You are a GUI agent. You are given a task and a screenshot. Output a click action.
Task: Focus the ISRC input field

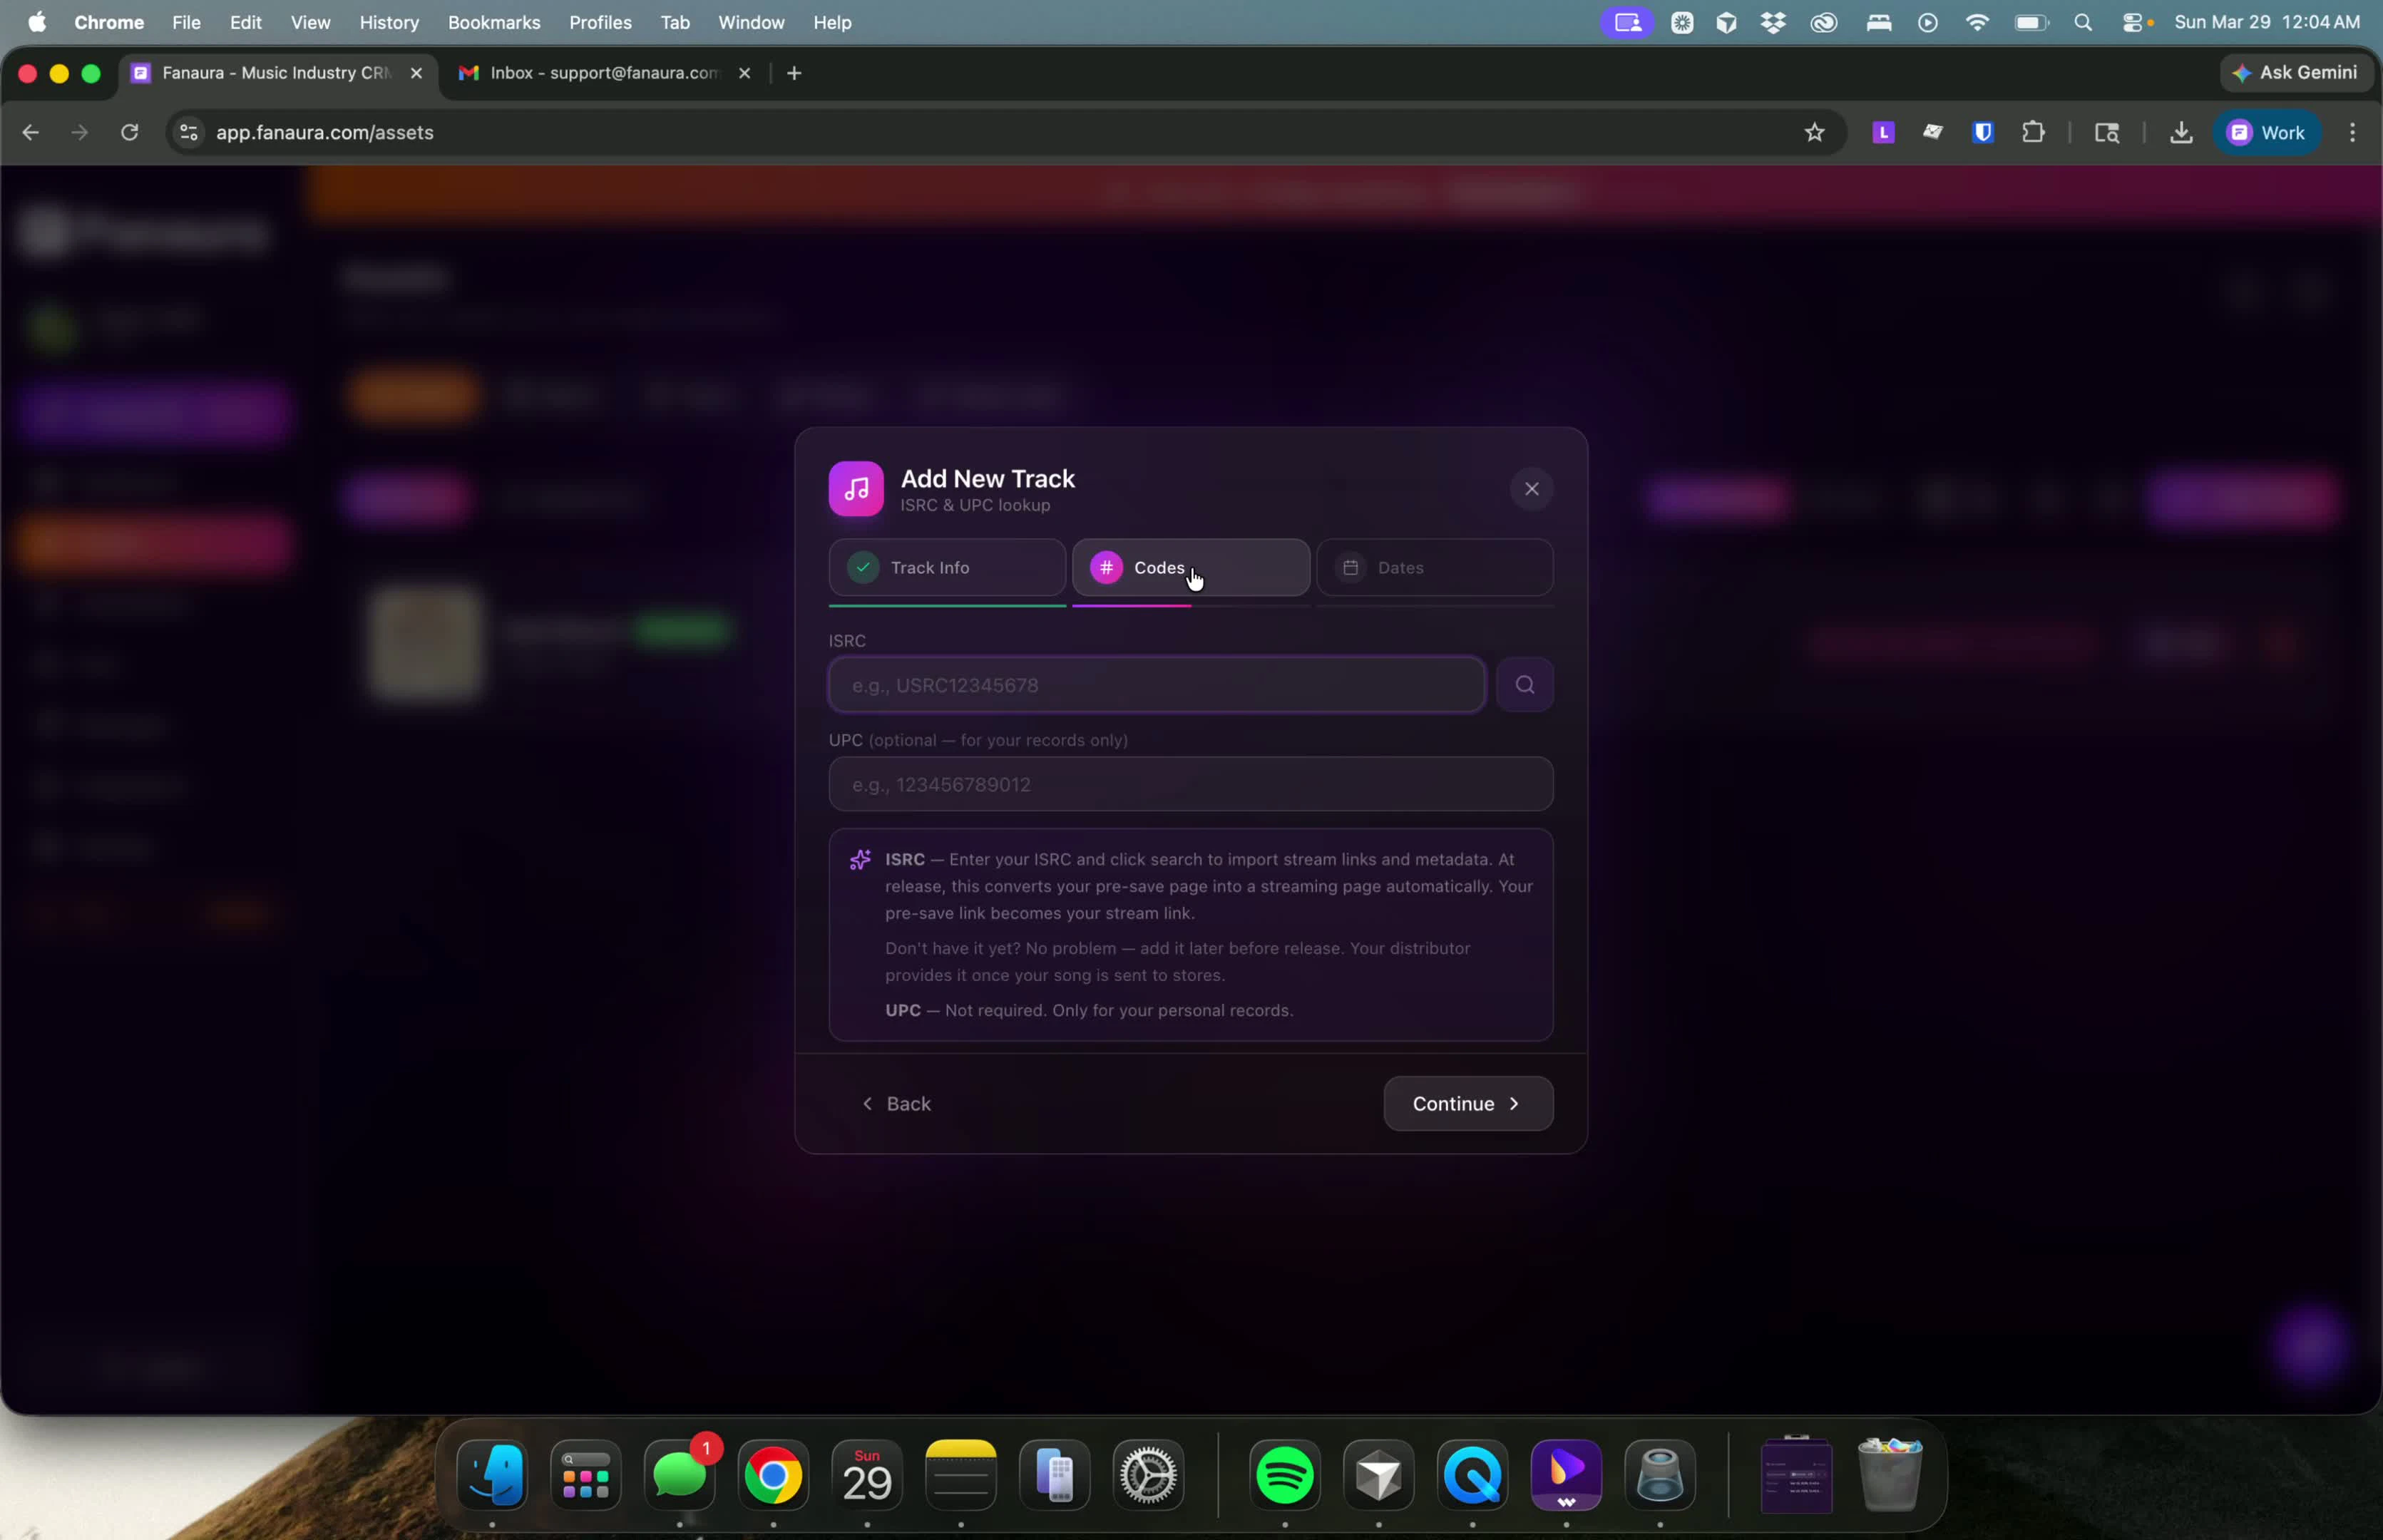click(1156, 685)
